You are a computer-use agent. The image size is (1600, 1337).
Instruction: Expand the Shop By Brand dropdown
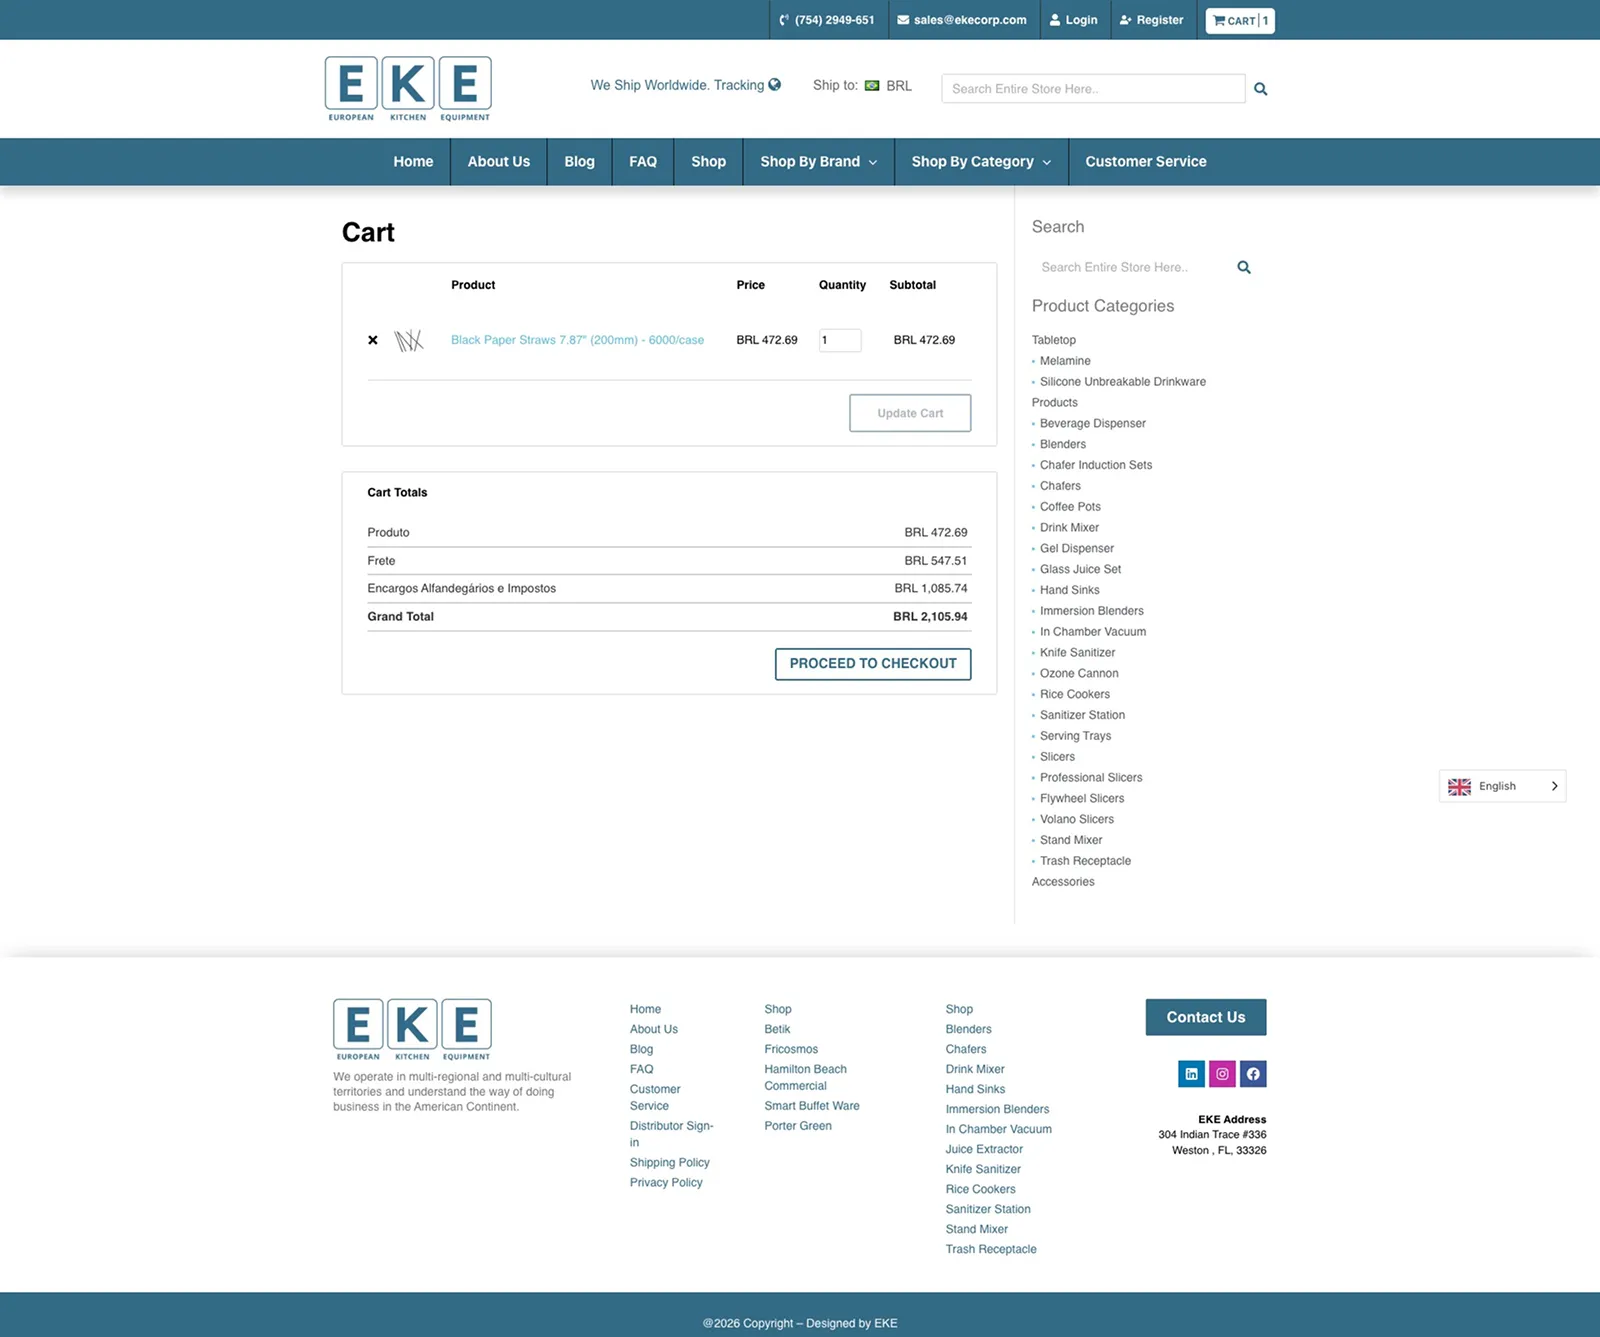pyautogui.click(x=818, y=162)
